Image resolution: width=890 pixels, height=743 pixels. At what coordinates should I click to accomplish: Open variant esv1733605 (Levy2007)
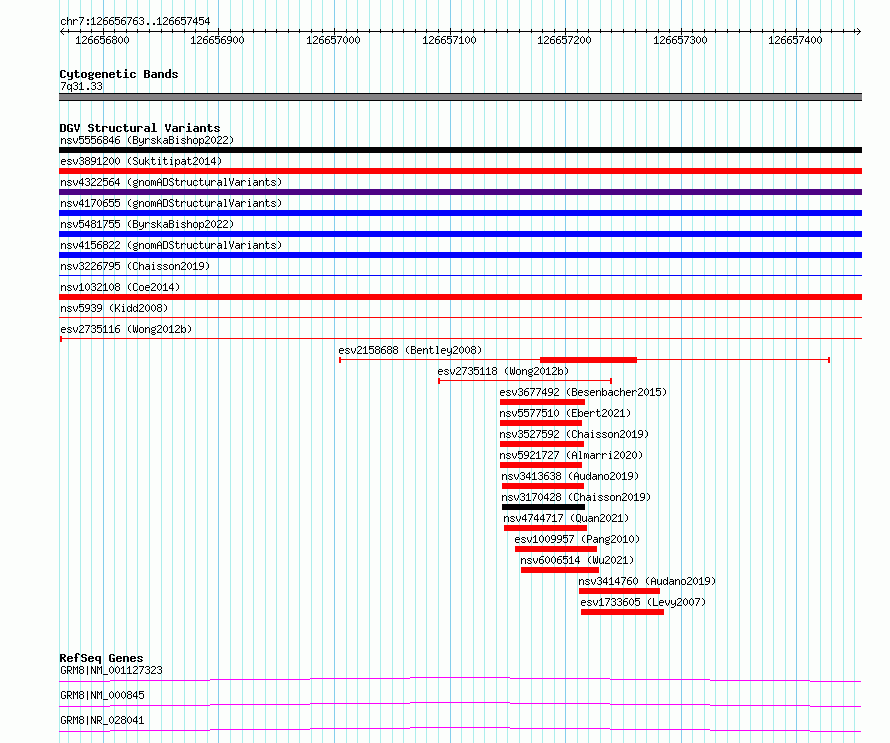coord(643,602)
